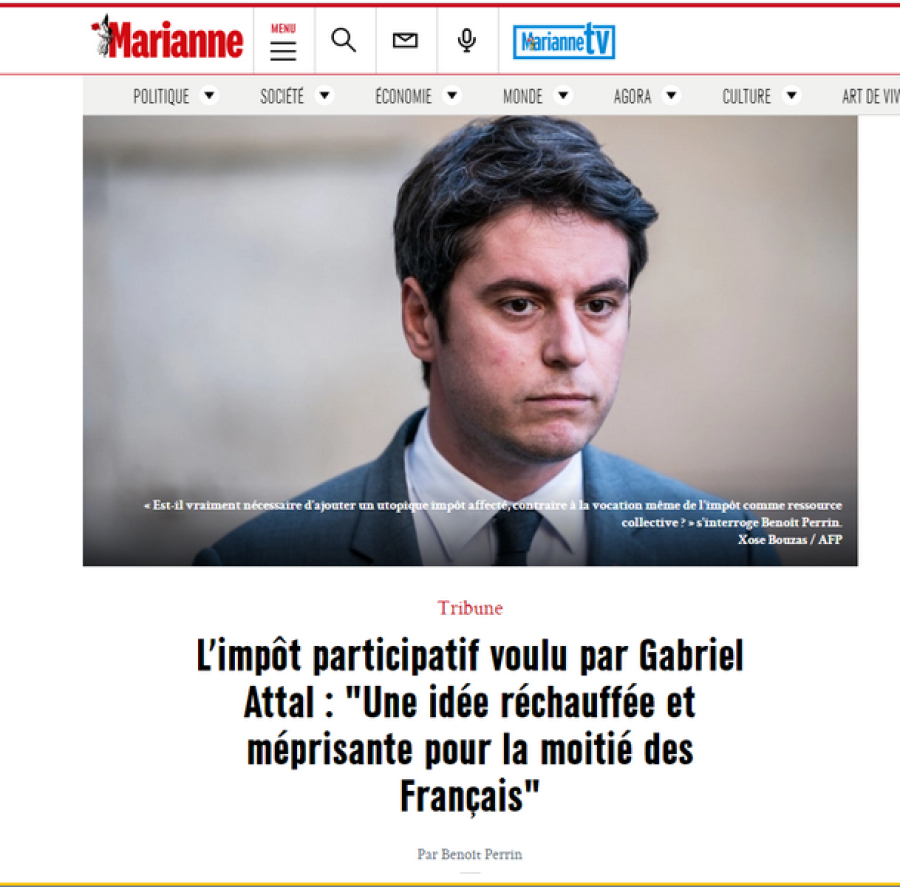Open the Art de vivre section
Viewport: 900px width, 887px height.
point(871,96)
